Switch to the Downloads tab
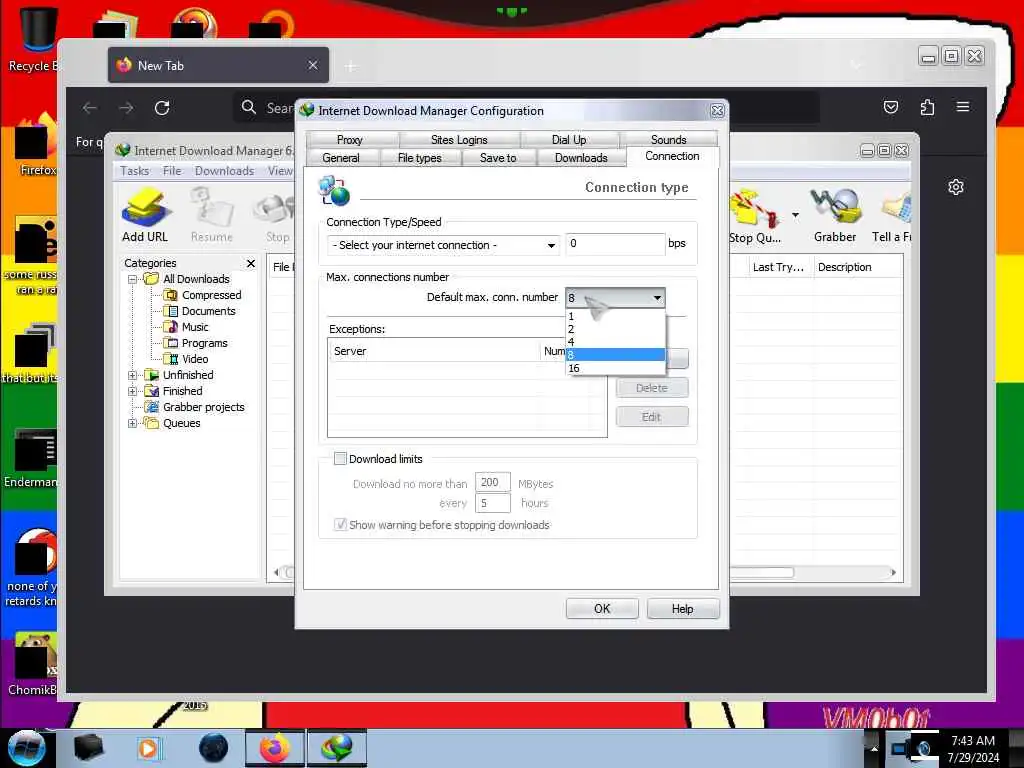Screen dimensions: 1024x768 (581, 158)
